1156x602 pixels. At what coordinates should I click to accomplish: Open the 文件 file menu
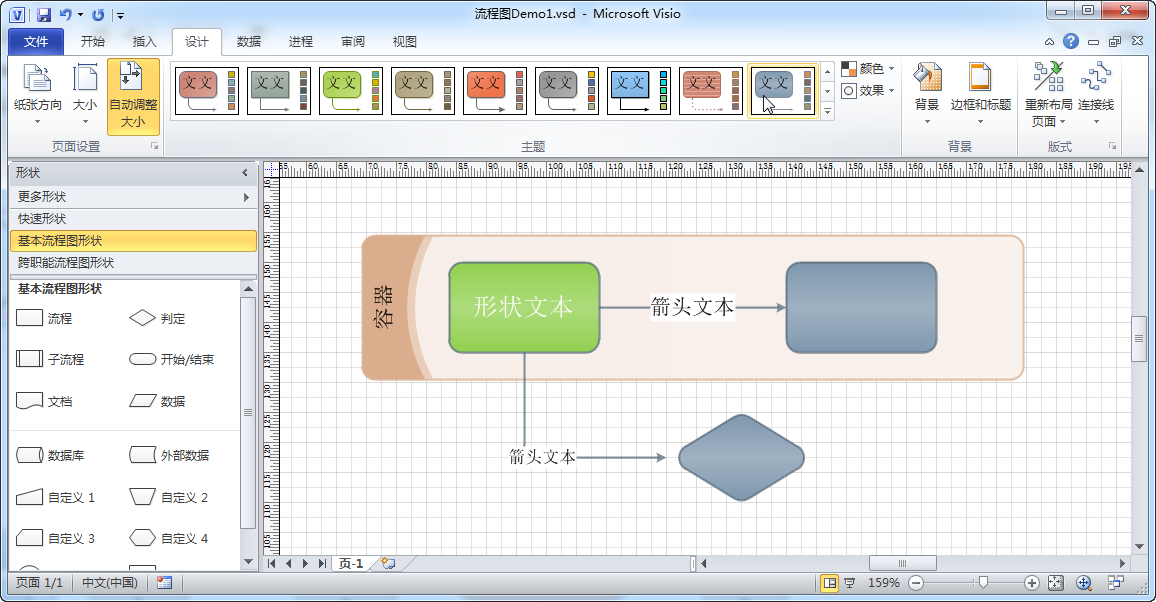(x=36, y=42)
